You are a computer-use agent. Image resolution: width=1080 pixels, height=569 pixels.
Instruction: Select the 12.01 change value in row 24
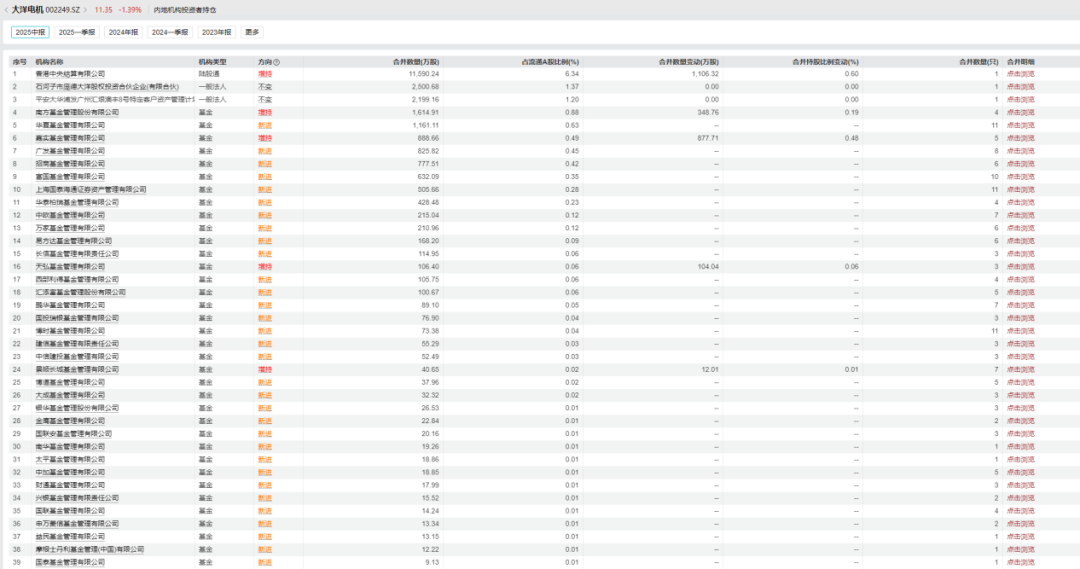point(710,370)
